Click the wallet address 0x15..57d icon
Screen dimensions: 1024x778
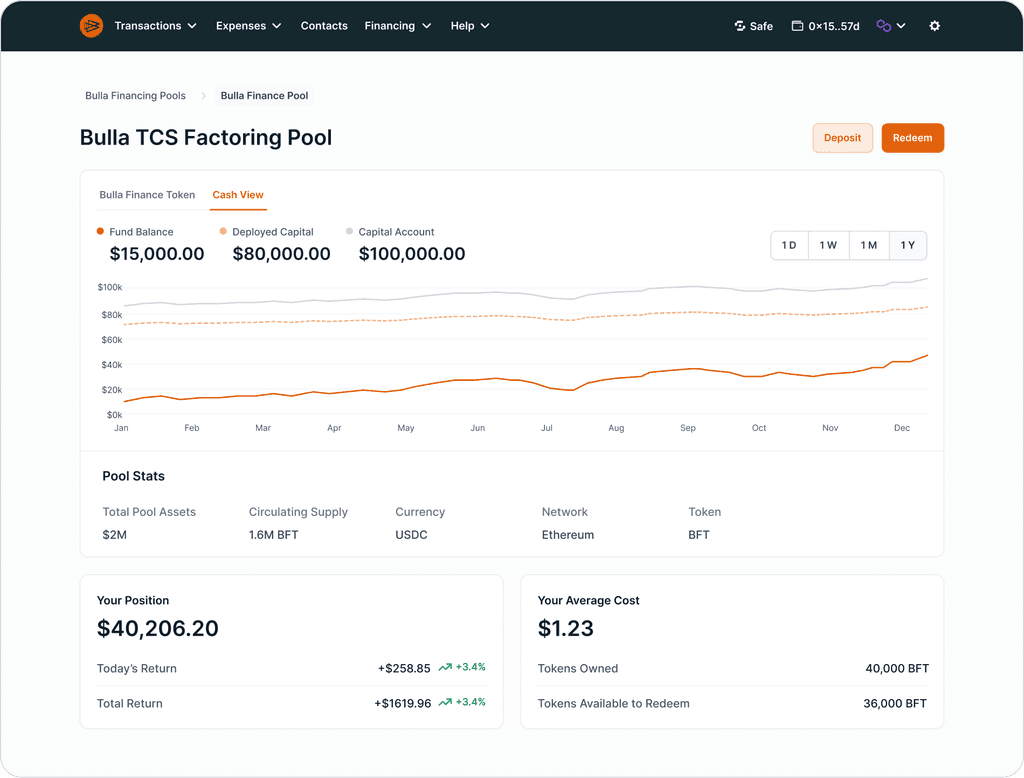(x=797, y=26)
